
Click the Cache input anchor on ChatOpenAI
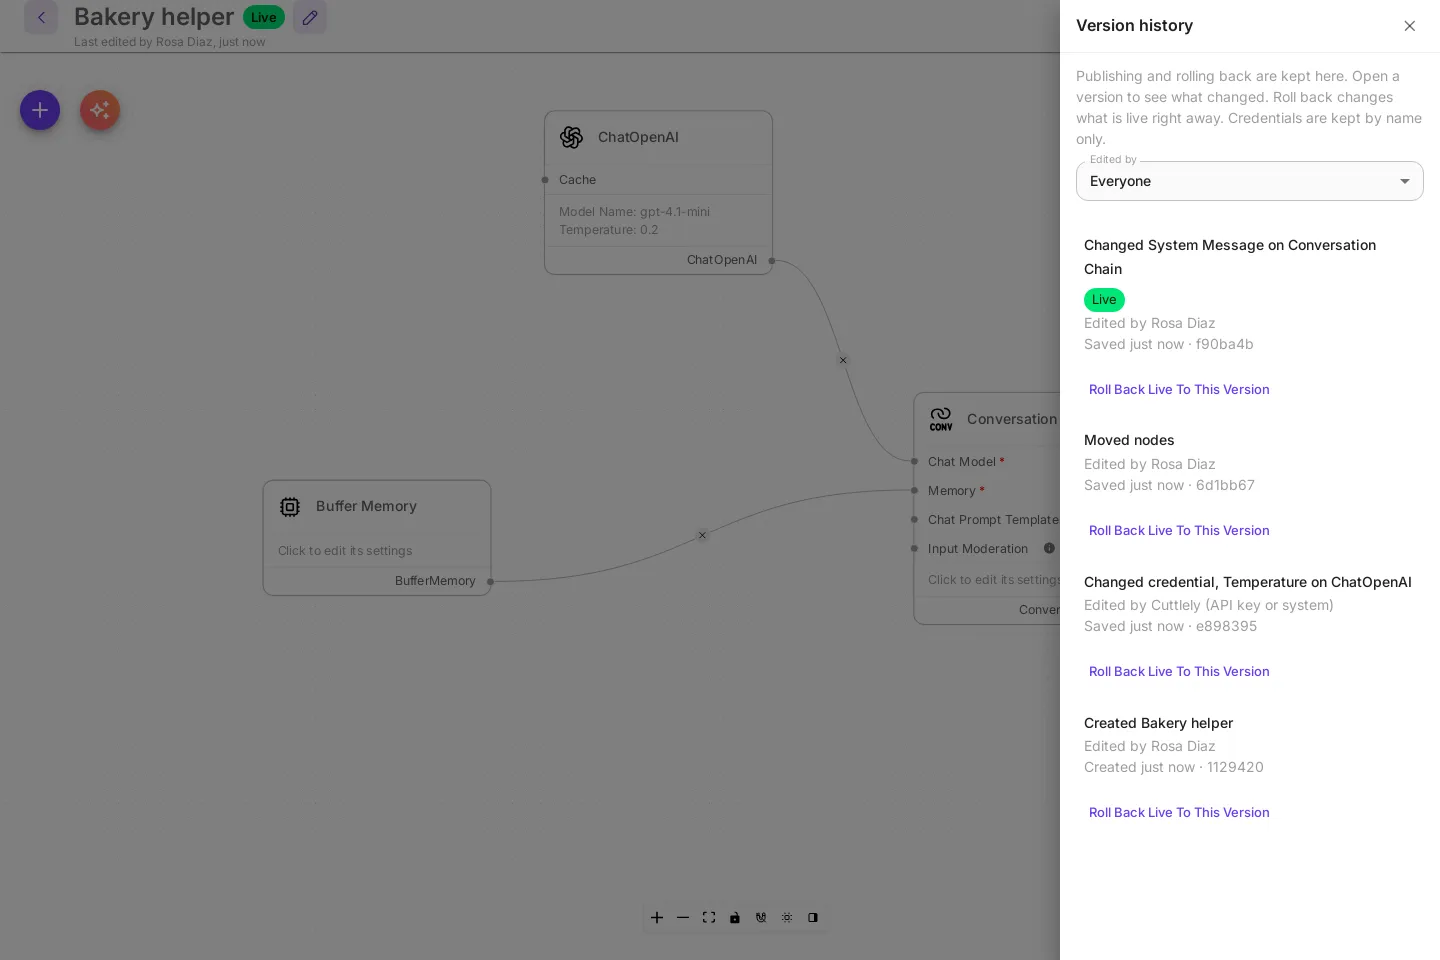[x=545, y=180]
